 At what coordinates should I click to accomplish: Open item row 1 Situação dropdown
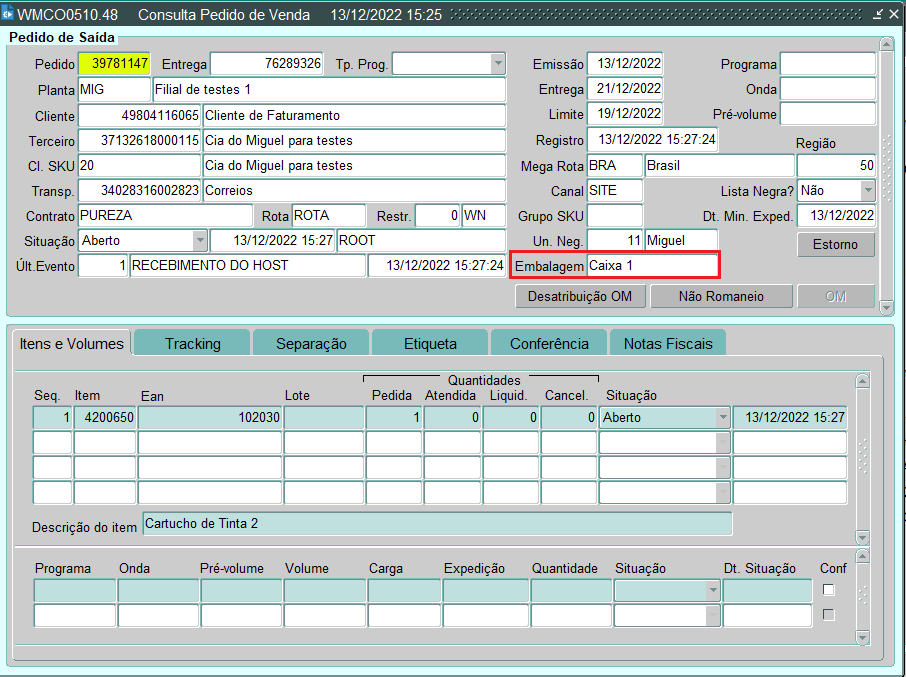coord(722,417)
